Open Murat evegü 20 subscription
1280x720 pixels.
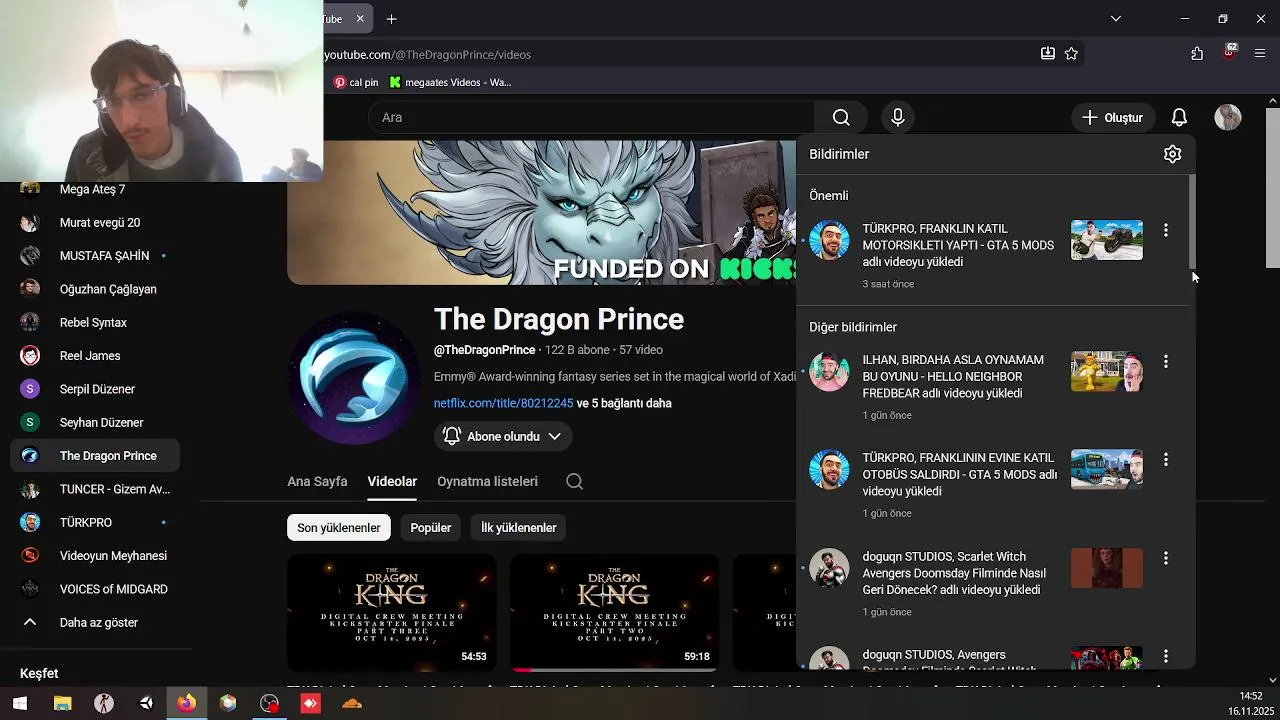(95, 222)
